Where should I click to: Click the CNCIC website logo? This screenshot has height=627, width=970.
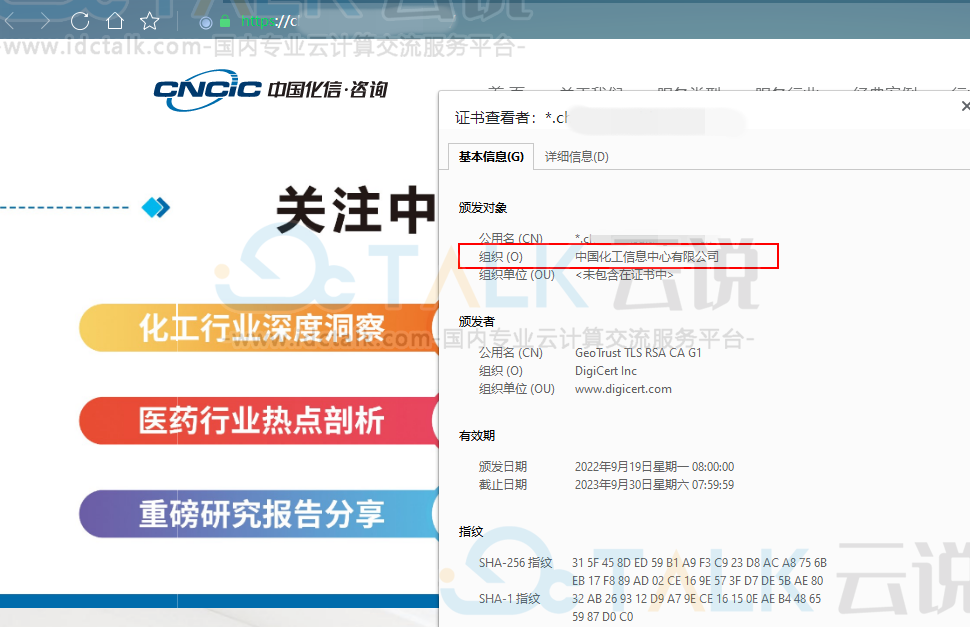pyautogui.click(x=270, y=90)
